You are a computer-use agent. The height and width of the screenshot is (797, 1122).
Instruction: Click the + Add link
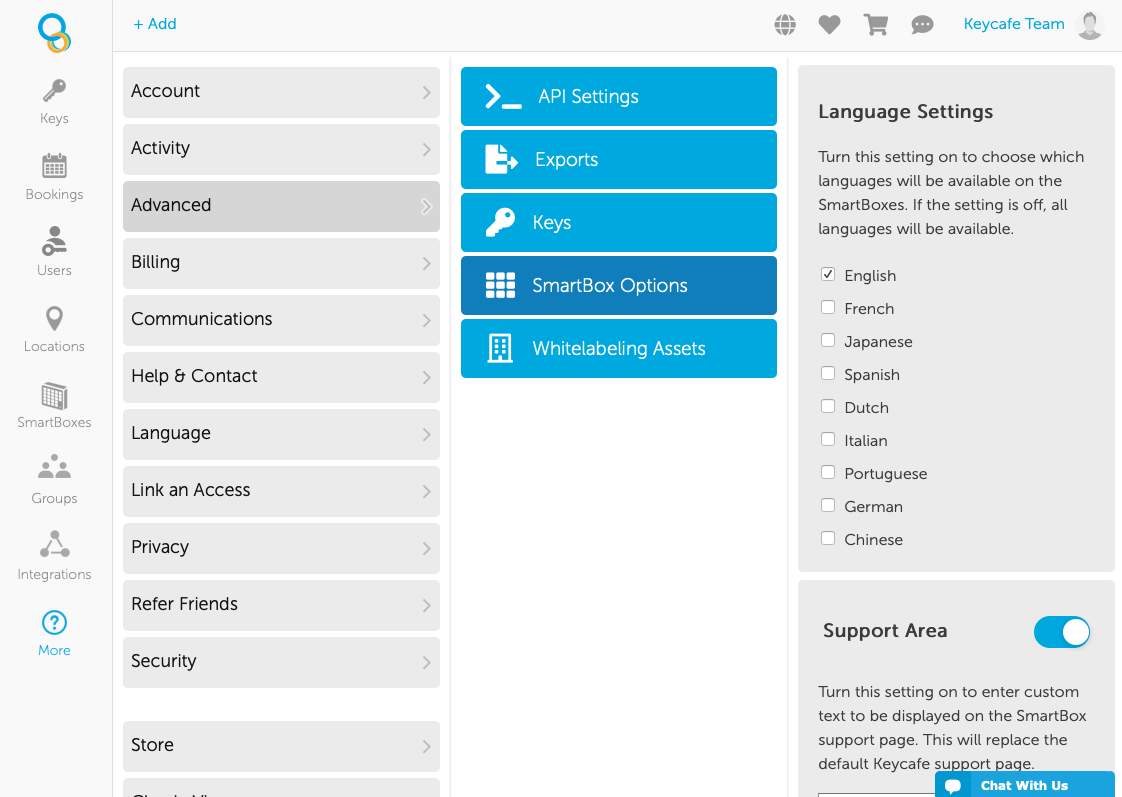coord(155,24)
